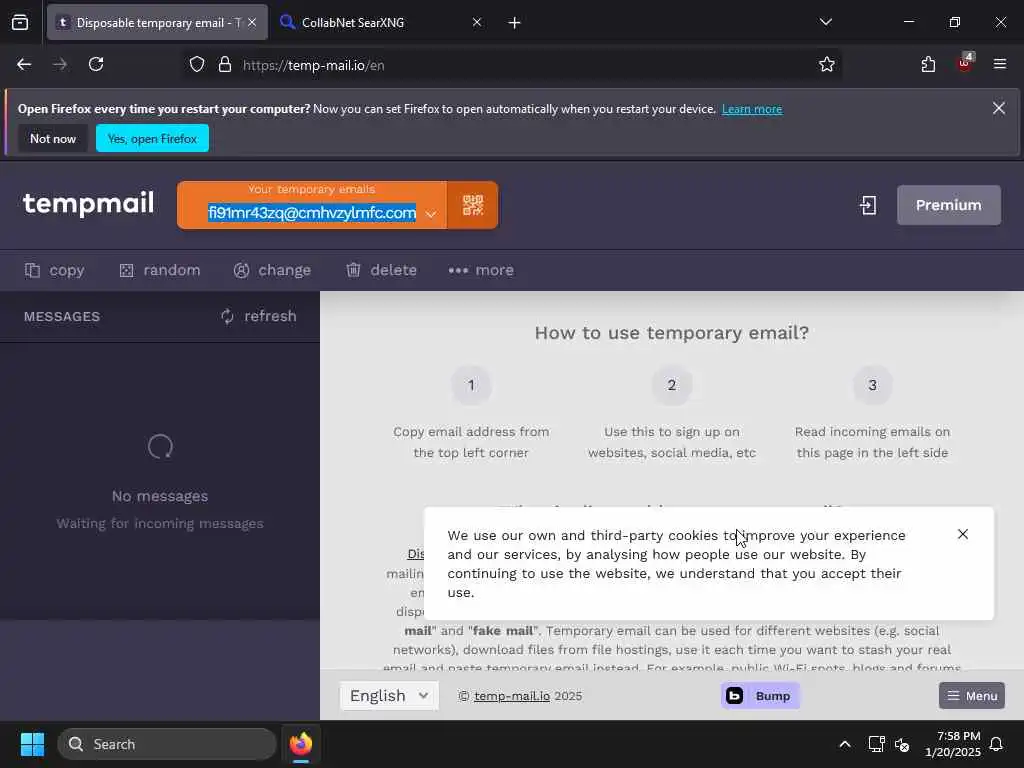Click the 'Waiting for incoming messages' text
Viewport: 1024px width, 768px height.
[160, 524]
